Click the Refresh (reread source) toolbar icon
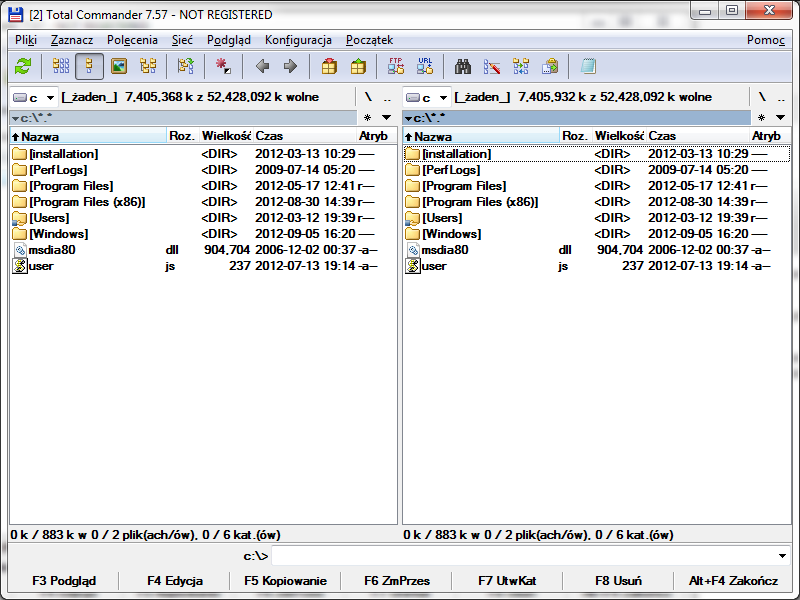 [x=23, y=66]
